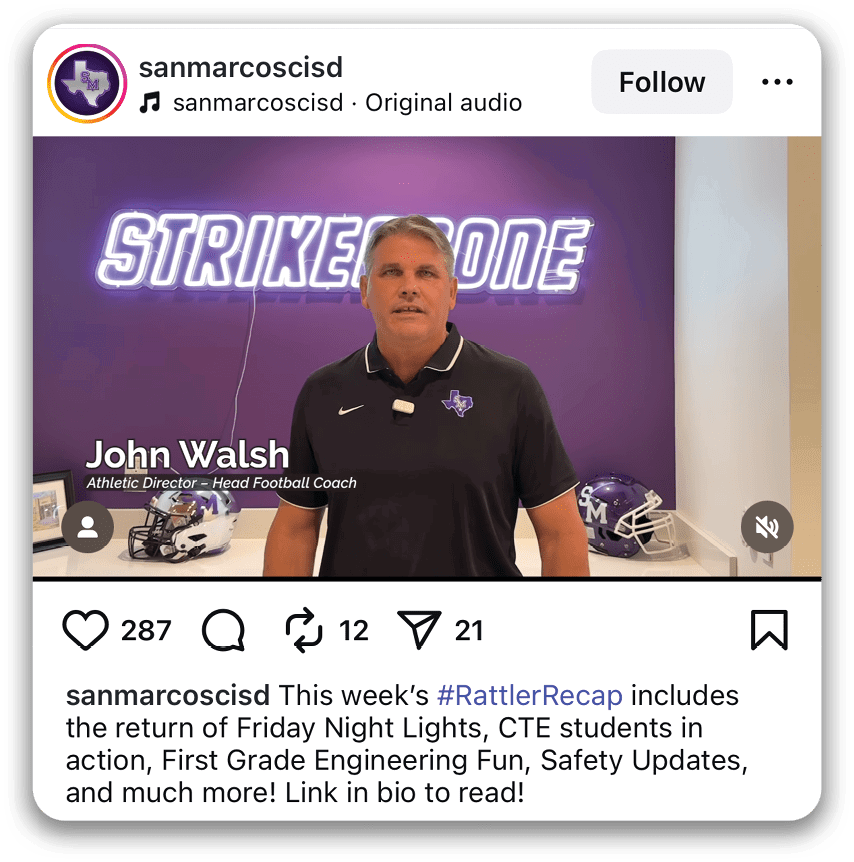854x862 pixels.
Task: Open comments via speech bubble icon
Action: click(x=223, y=630)
